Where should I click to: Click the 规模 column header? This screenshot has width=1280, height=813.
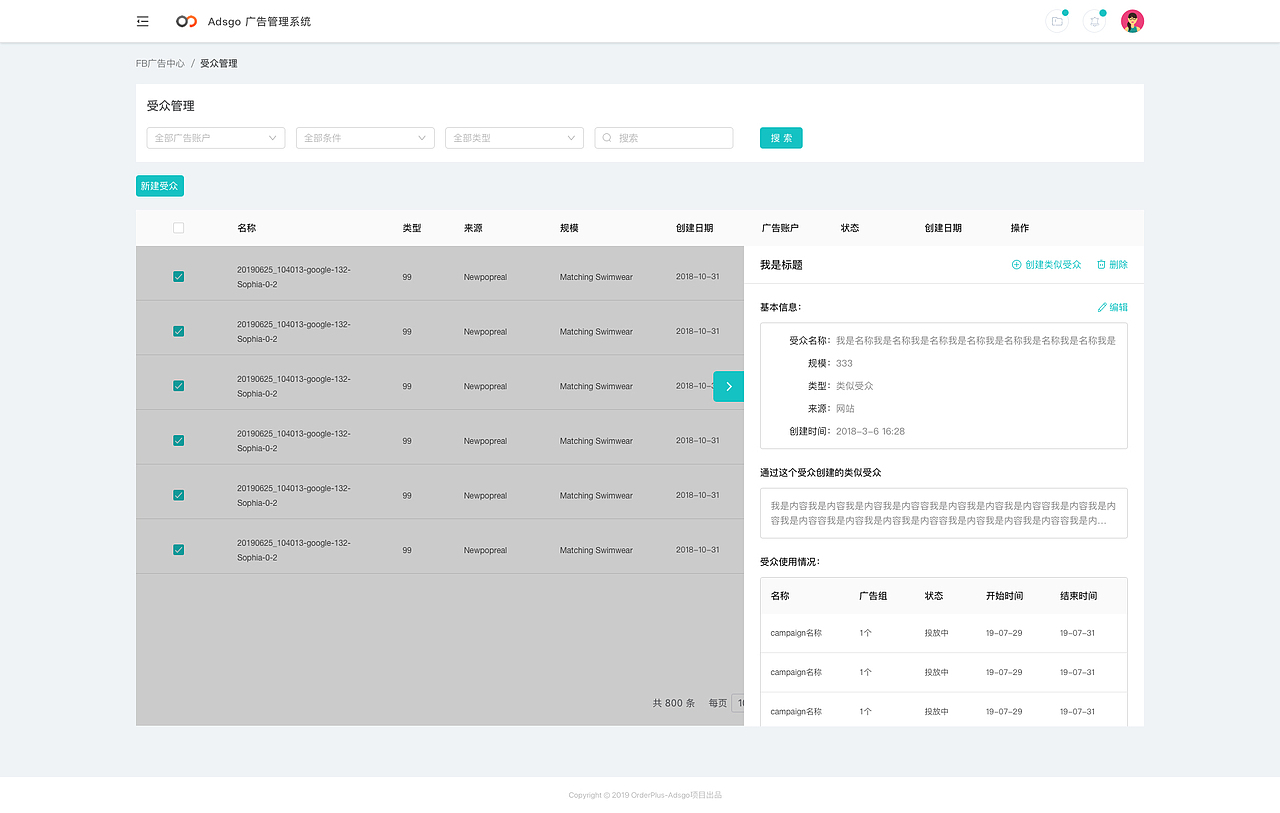(569, 228)
